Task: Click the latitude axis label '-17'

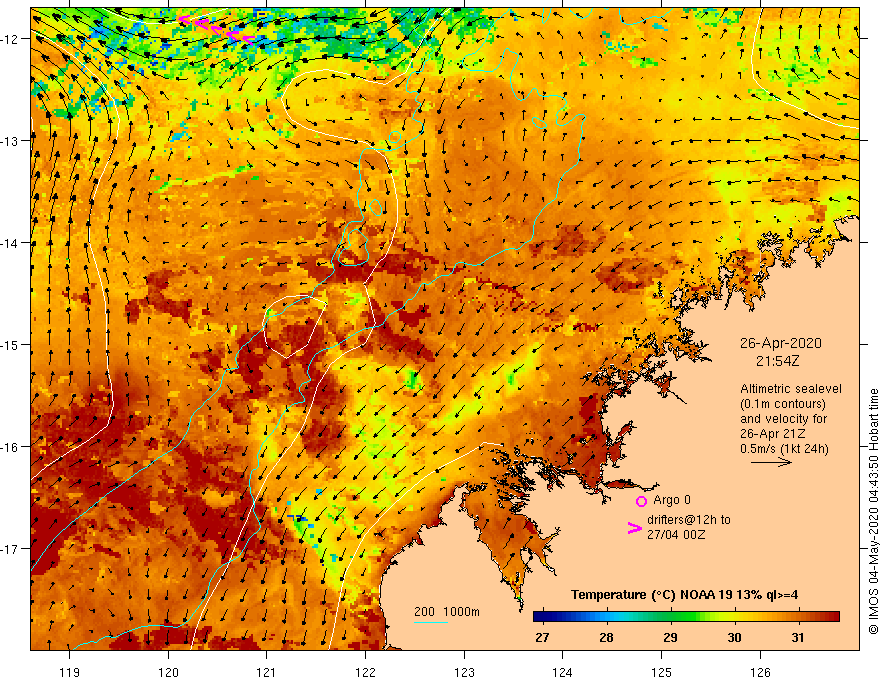Action: 10,549
